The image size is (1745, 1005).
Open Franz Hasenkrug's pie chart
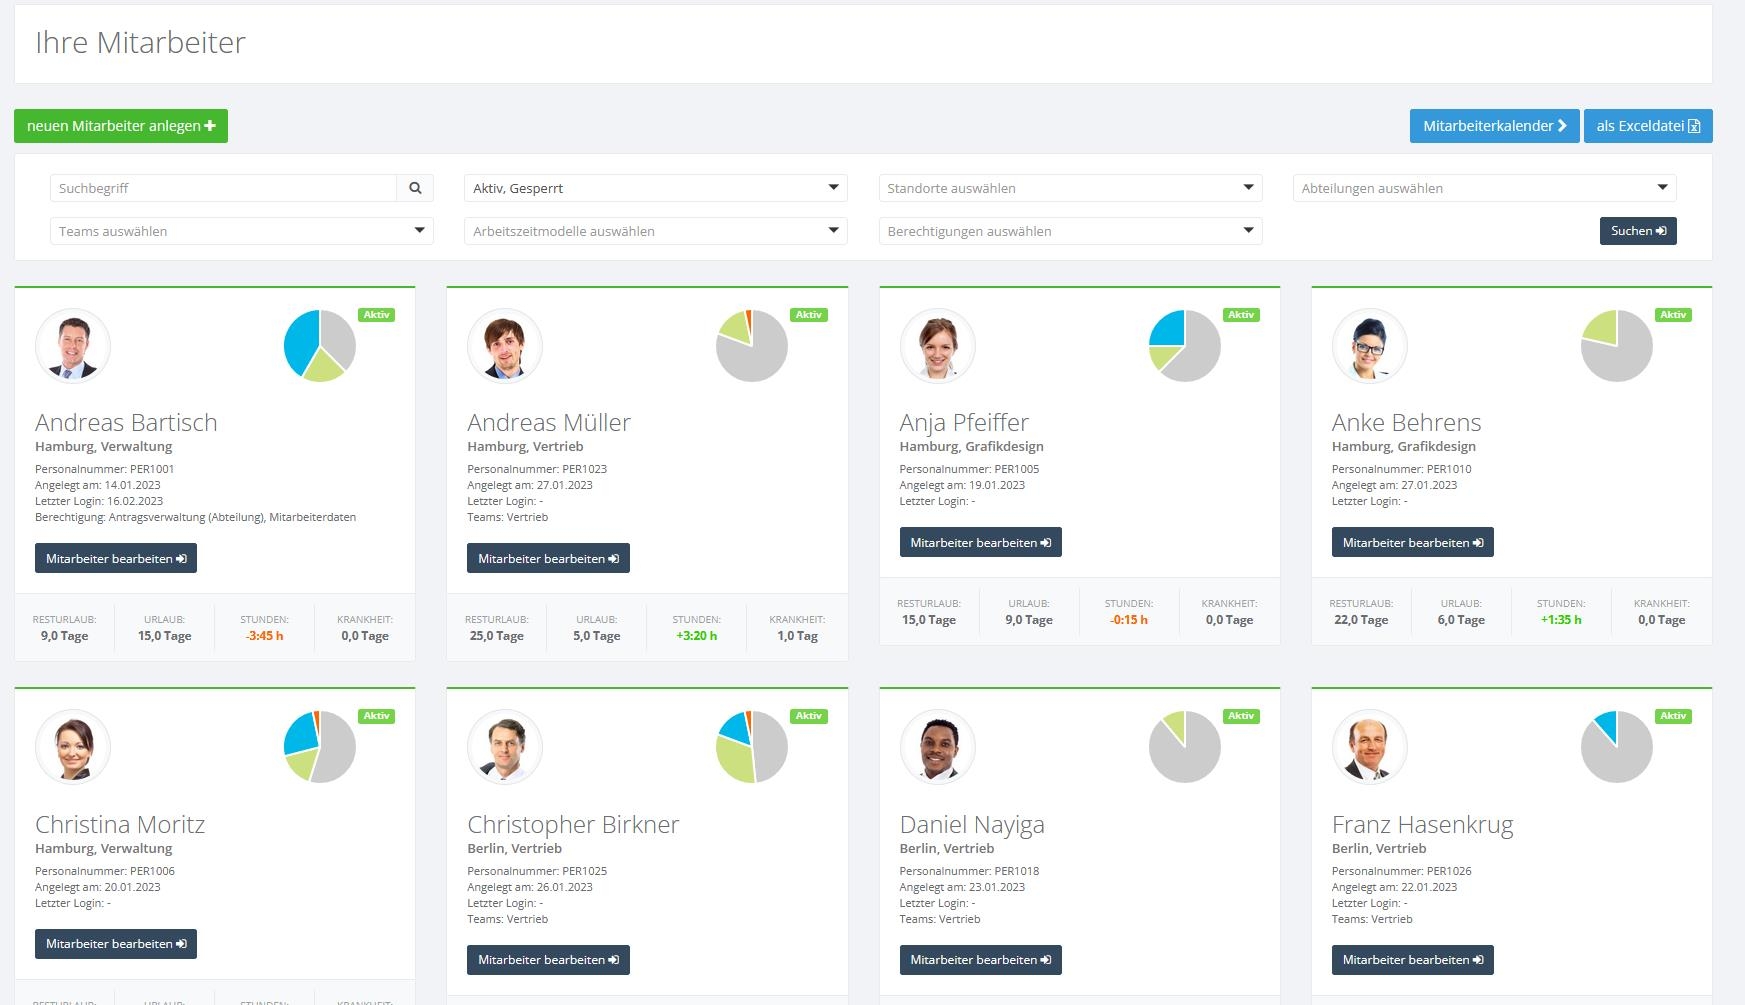[1617, 747]
